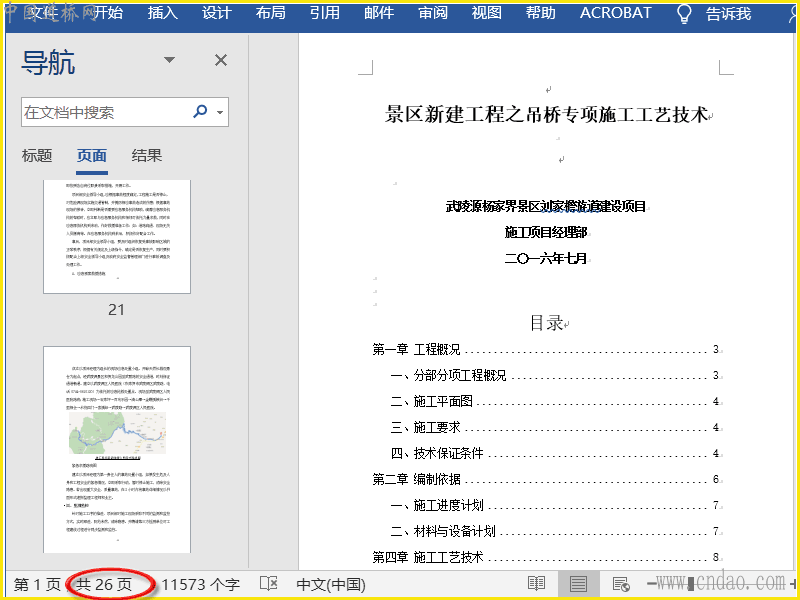800x600 pixels.
Task: Click the 目录 heading
Action: (546, 323)
